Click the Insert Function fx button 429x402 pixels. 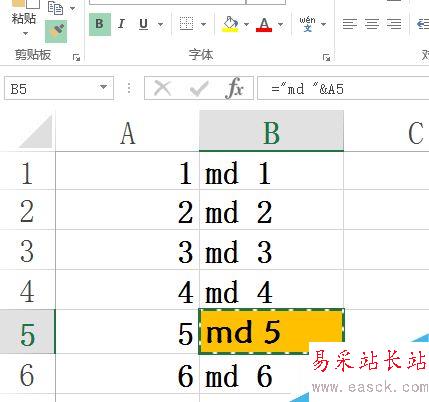[x=235, y=88]
